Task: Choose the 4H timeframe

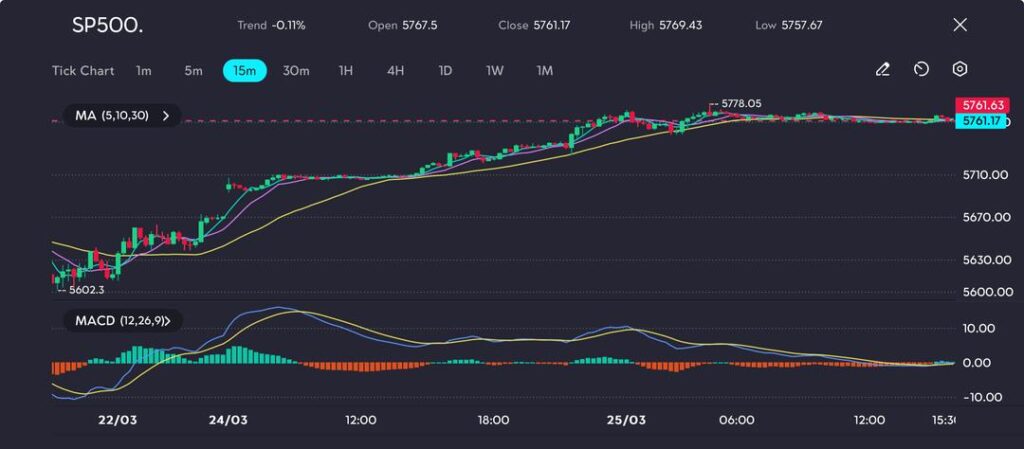Action: coord(396,71)
